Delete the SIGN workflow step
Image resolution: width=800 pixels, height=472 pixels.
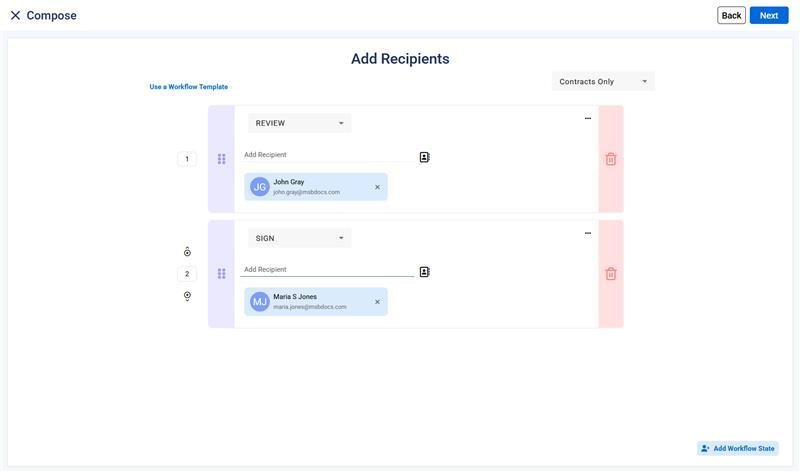pos(611,274)
